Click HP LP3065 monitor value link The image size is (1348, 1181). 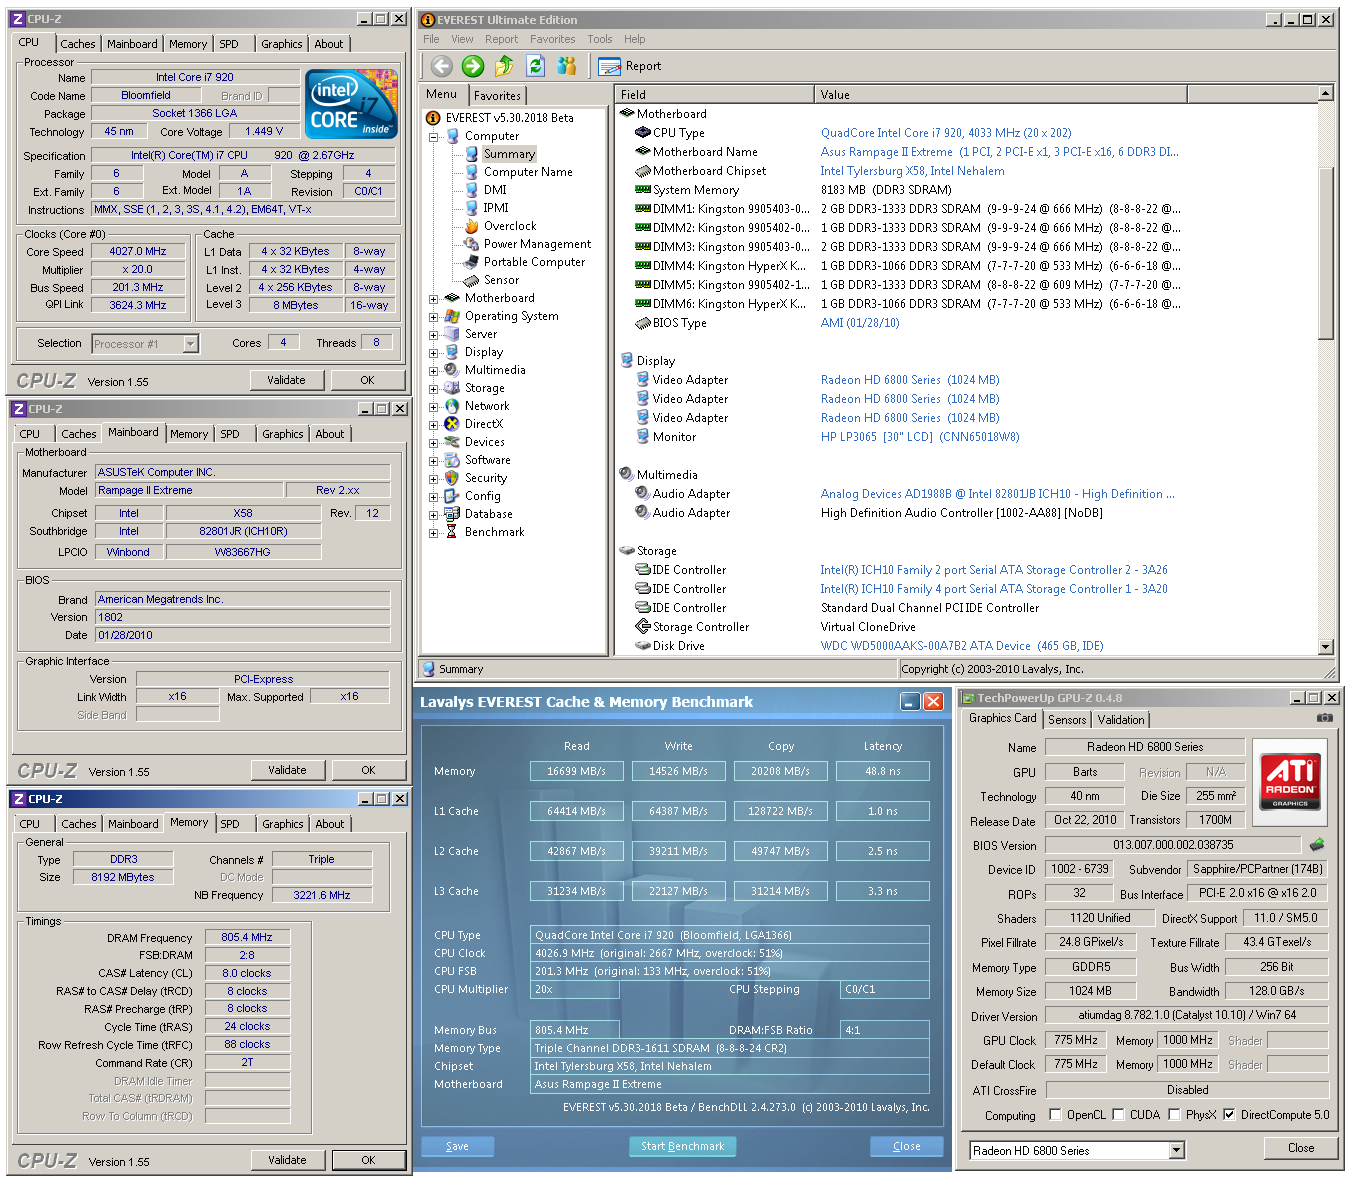(x=920, y=437)
